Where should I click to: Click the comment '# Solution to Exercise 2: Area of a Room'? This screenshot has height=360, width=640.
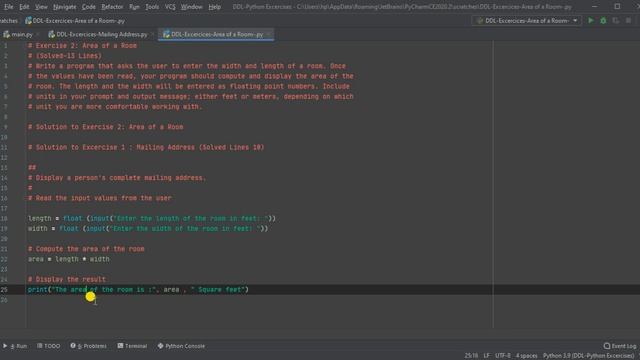[105, 127]
